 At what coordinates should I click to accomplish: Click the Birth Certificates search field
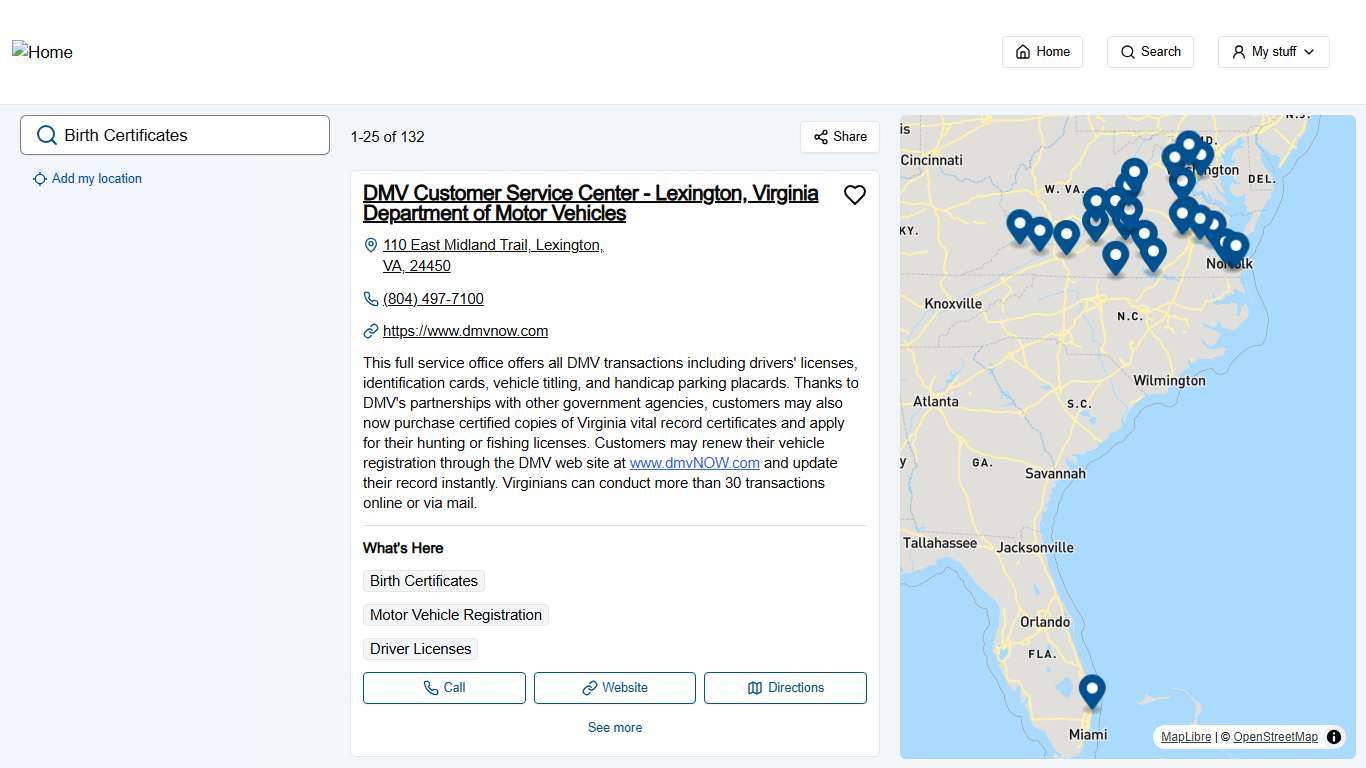tap(190, 136)
